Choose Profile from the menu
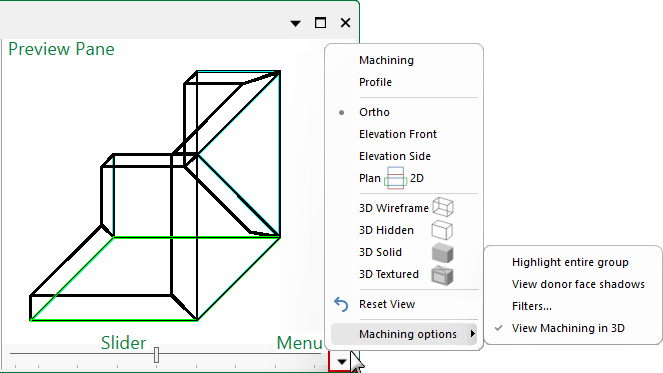Image resolution: width=663 pixels, height=373 pixels. coord(375,82)
